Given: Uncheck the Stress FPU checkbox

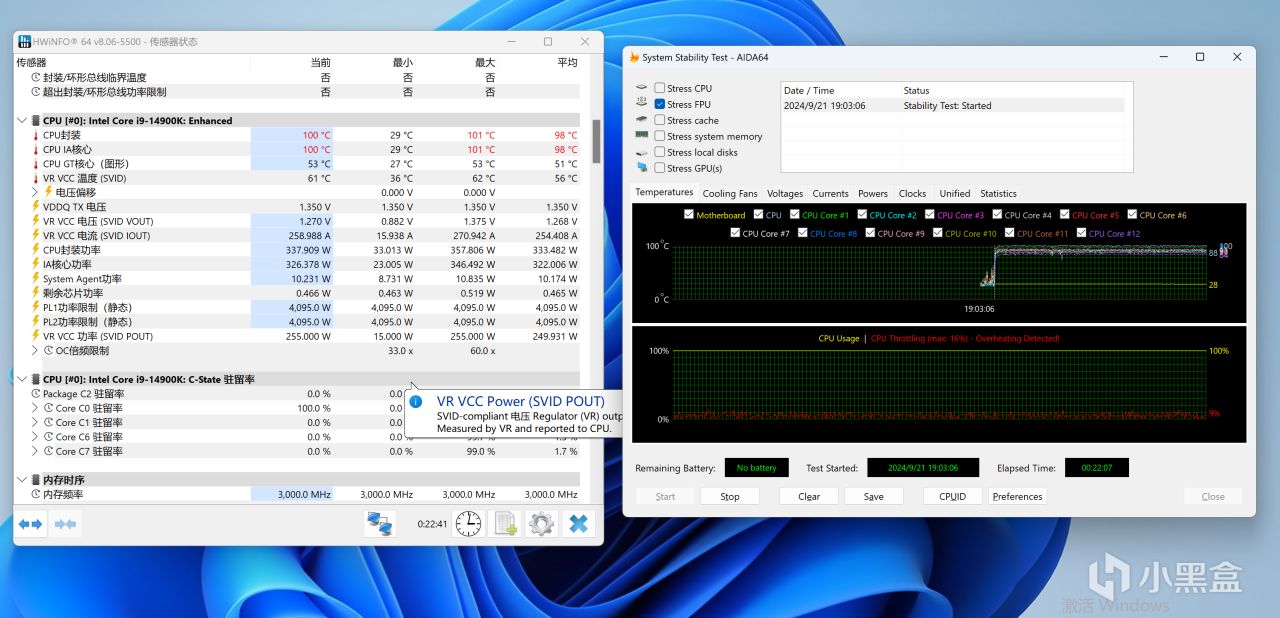Looking at the screenshot, I should pyautogui.click(x=660, y=104).
